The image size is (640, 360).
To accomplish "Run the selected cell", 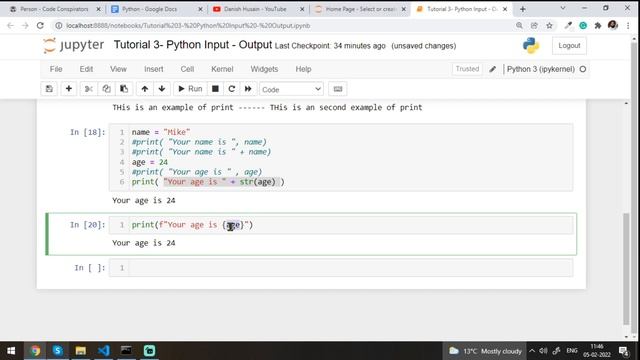I will click(190, 89).
